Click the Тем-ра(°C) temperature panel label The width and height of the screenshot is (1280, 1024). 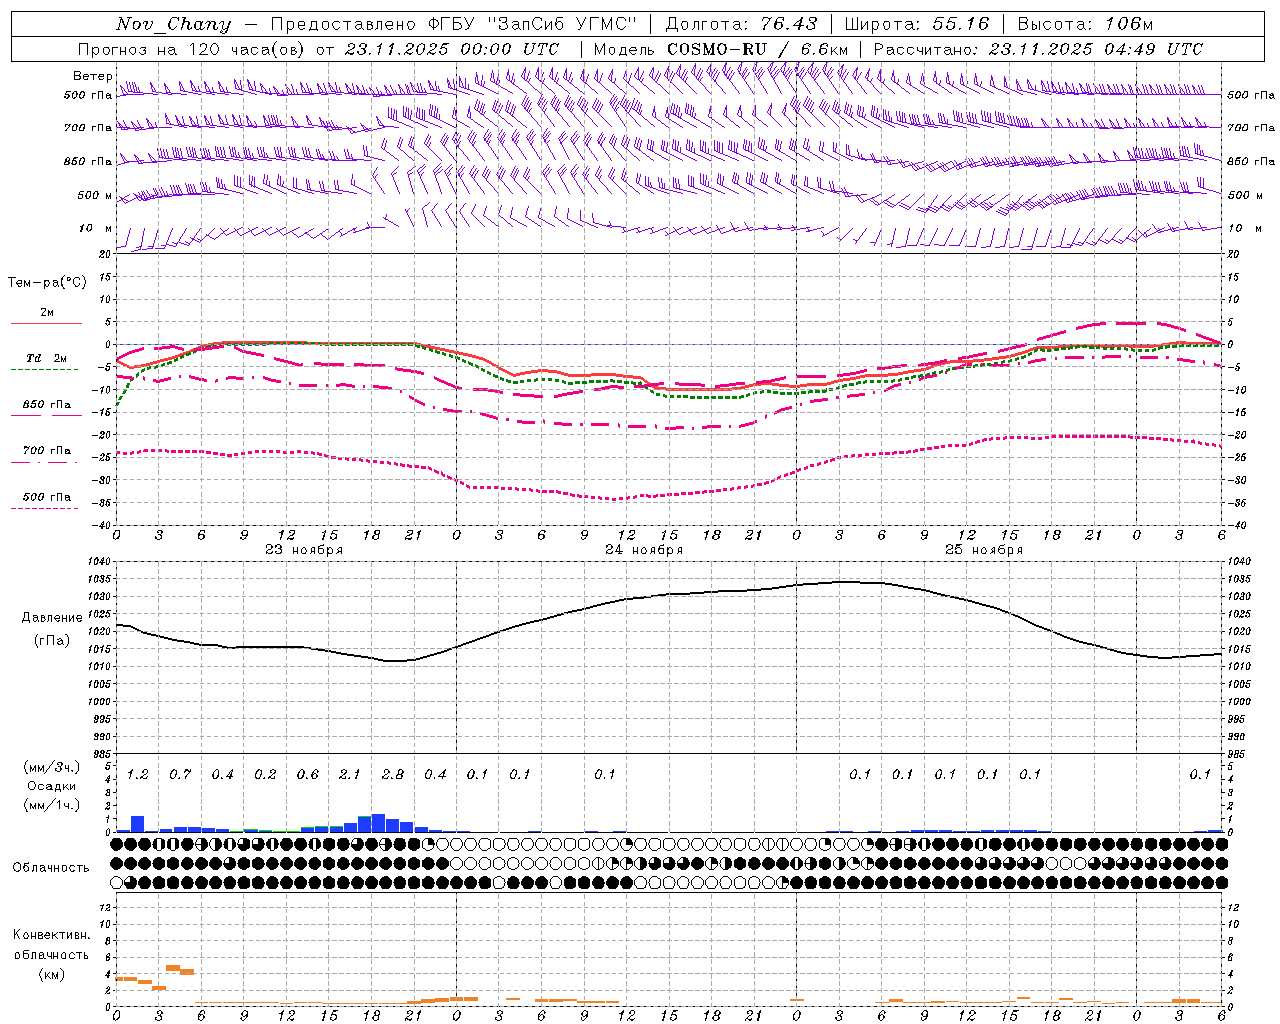[x=47, y=282]
